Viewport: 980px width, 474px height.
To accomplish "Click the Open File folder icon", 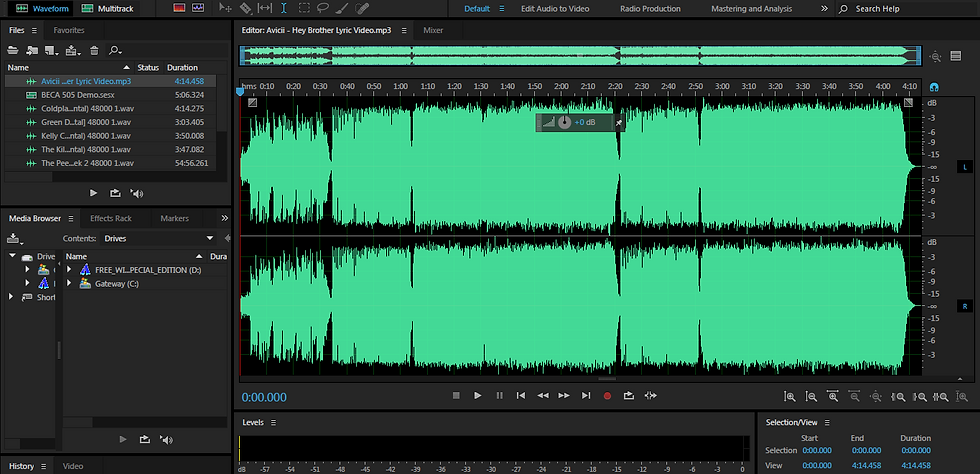I will pyautogui.click(x=15, y=50).
